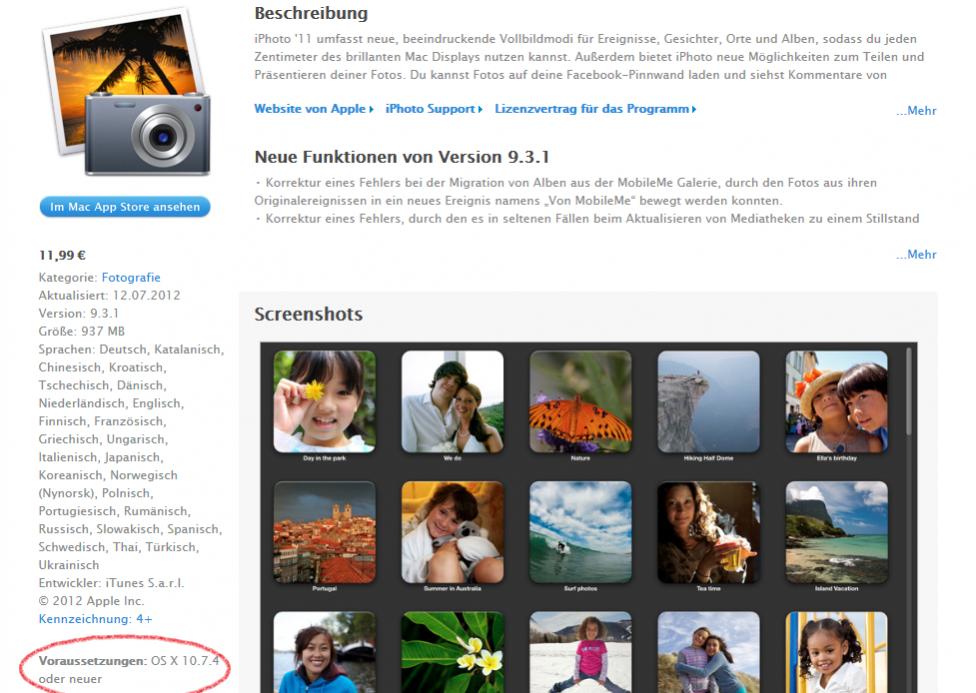Select the Island Vacation thumbnail
Screen dimensions: 976x693
click(837, 532)
